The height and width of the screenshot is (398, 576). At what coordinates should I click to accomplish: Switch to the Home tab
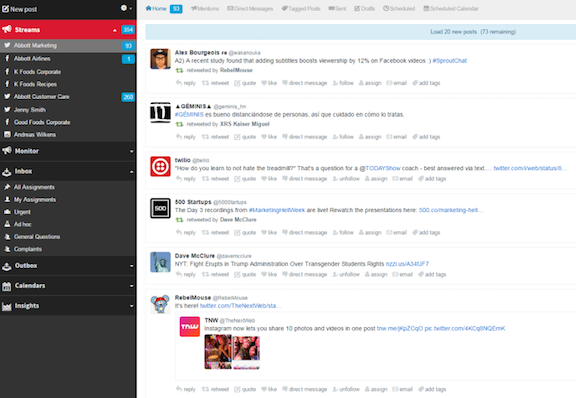coord(164,8)
